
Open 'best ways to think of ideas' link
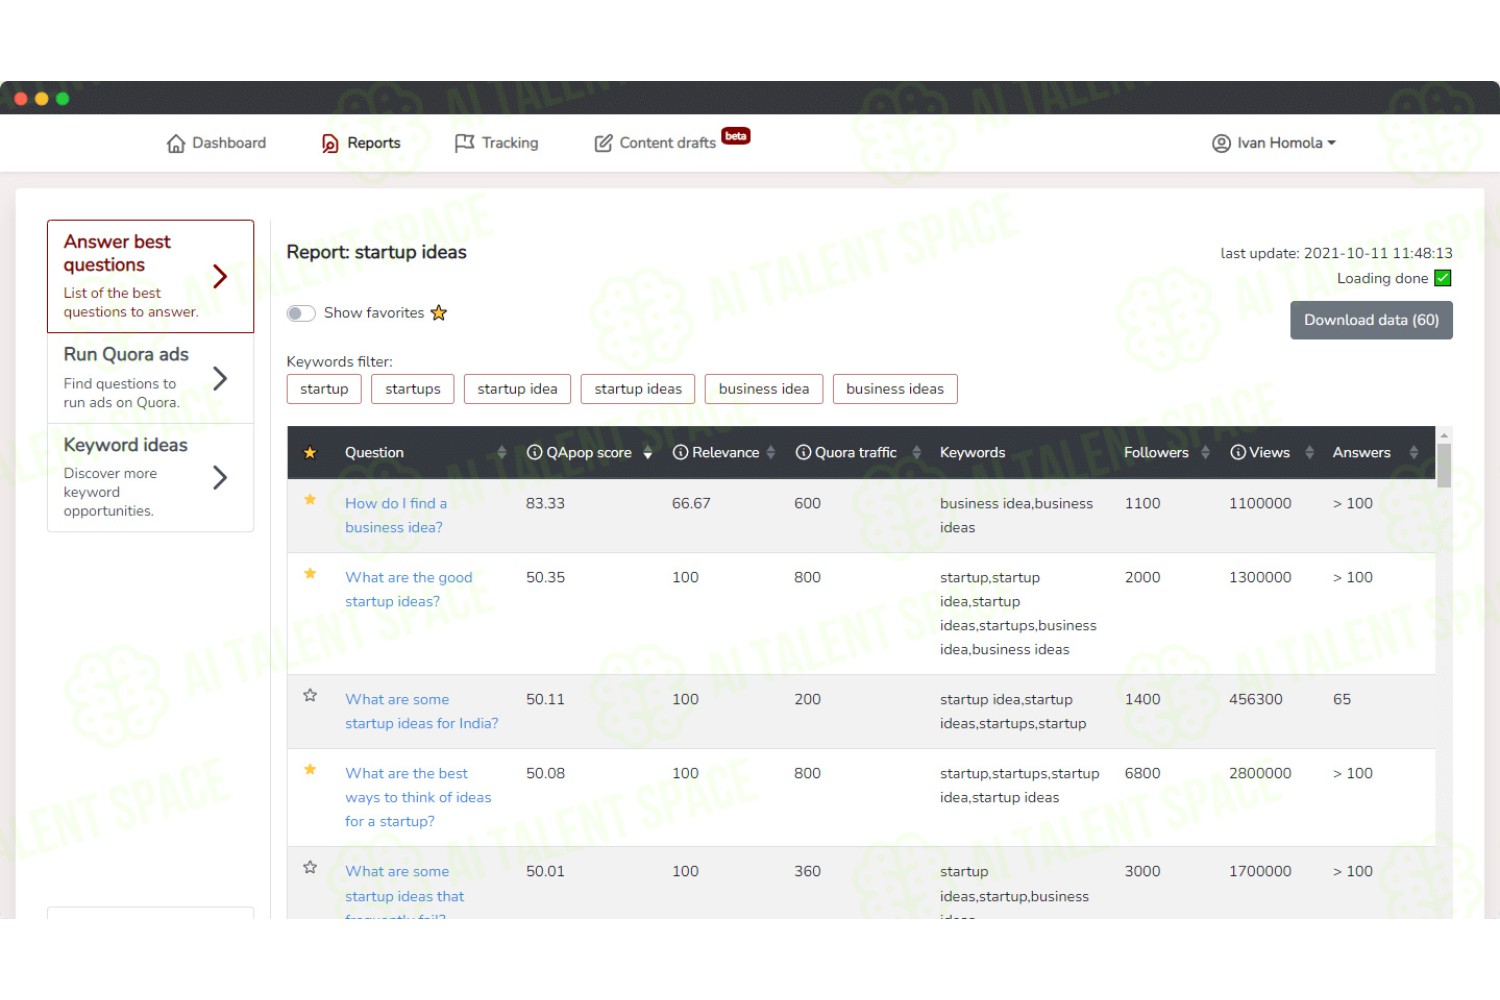[x=418, y=797]
